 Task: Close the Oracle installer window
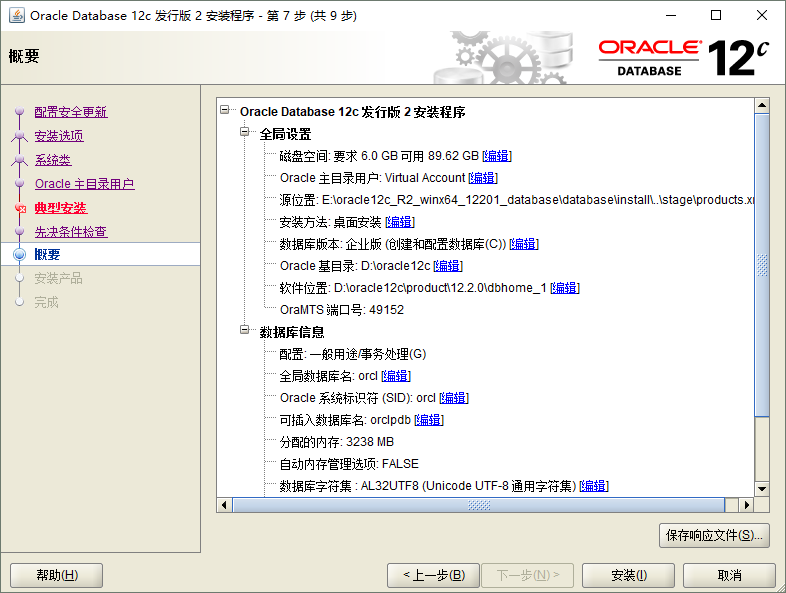coord(762,16)
